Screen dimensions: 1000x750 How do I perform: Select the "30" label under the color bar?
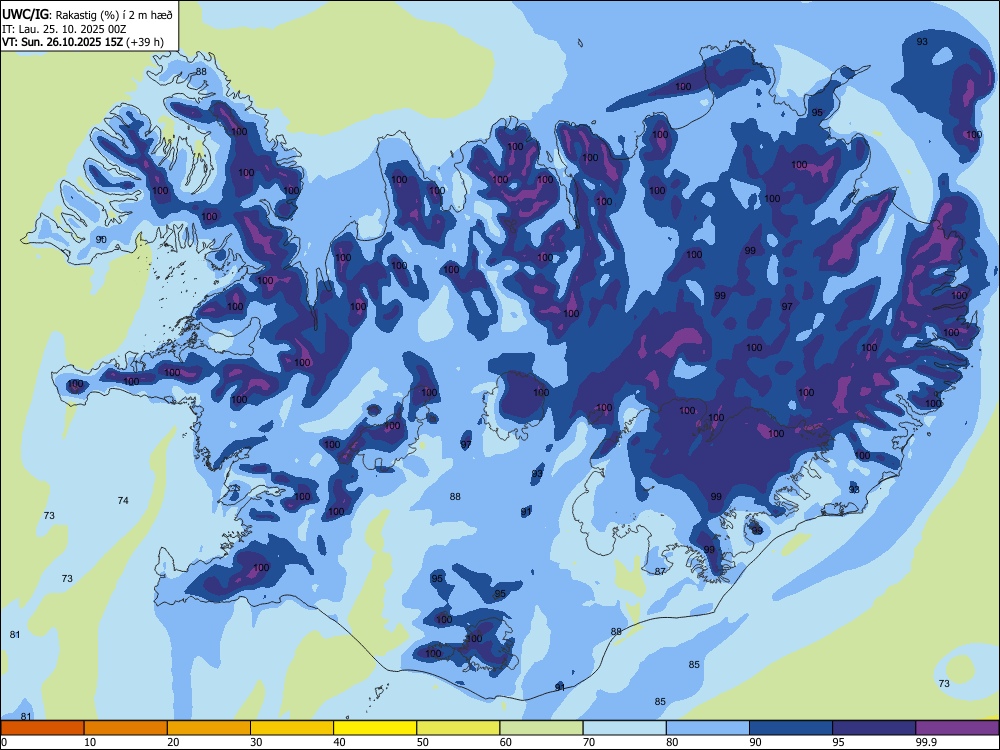(256, 742)
